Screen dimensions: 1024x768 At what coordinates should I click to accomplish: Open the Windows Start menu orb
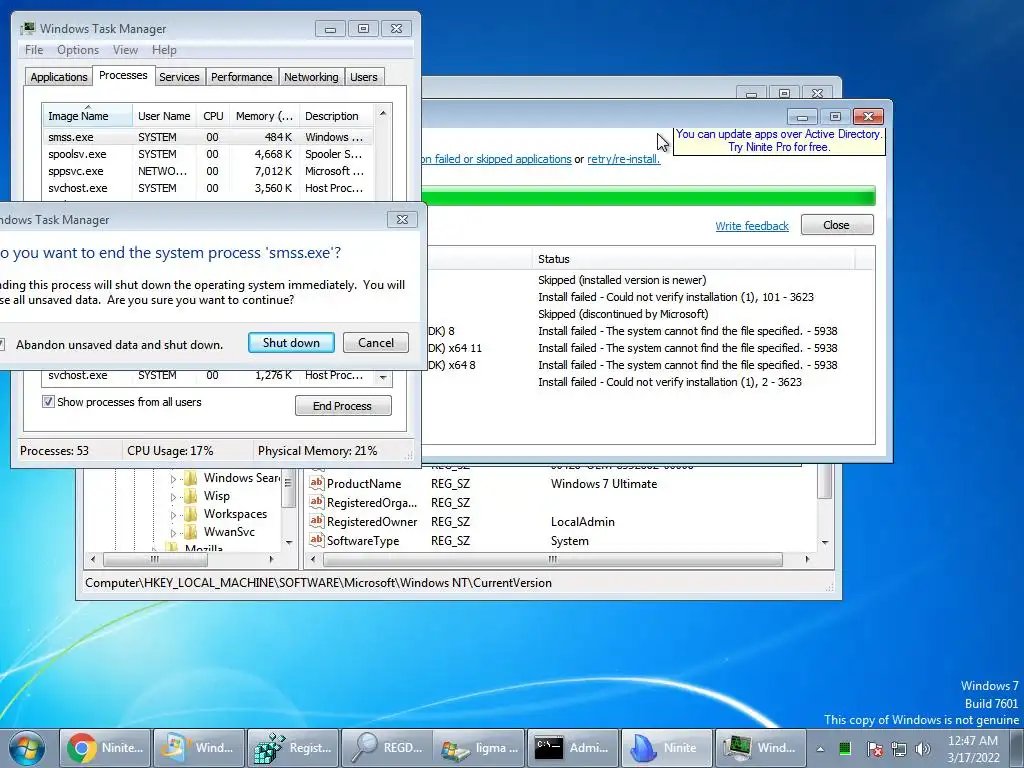[x=26, y=748]
